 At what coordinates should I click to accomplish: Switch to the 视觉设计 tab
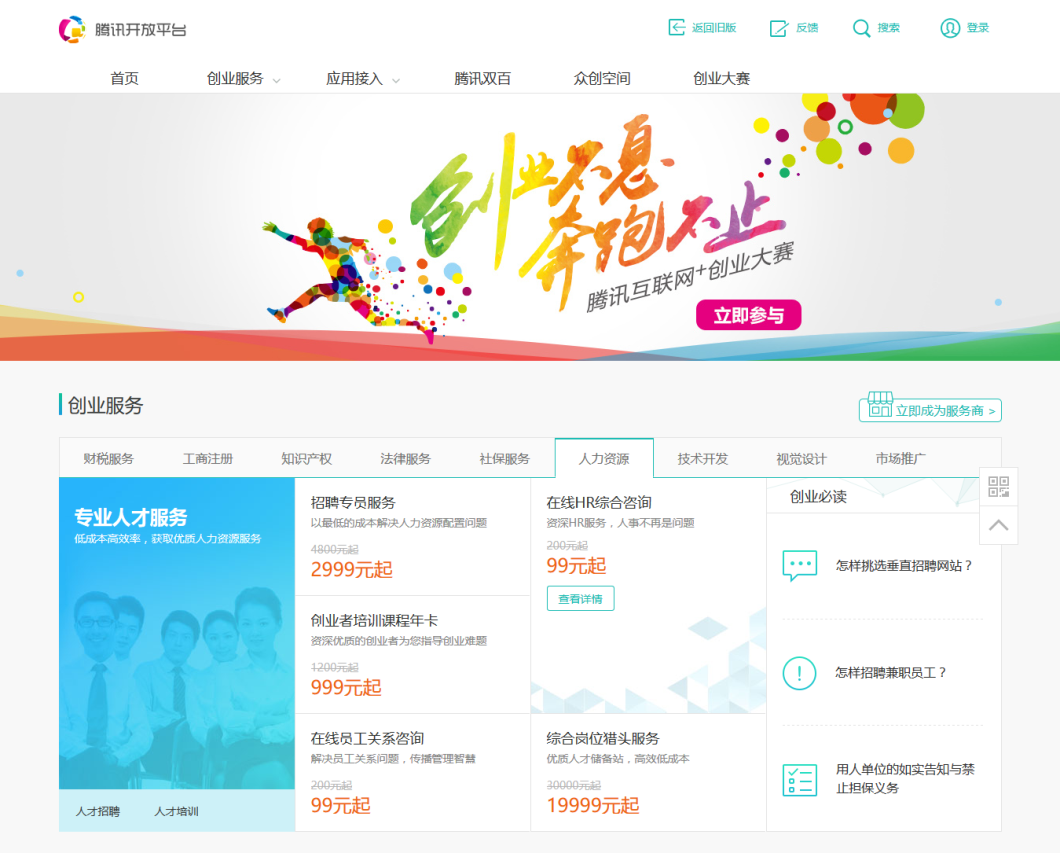coord(801,459)
